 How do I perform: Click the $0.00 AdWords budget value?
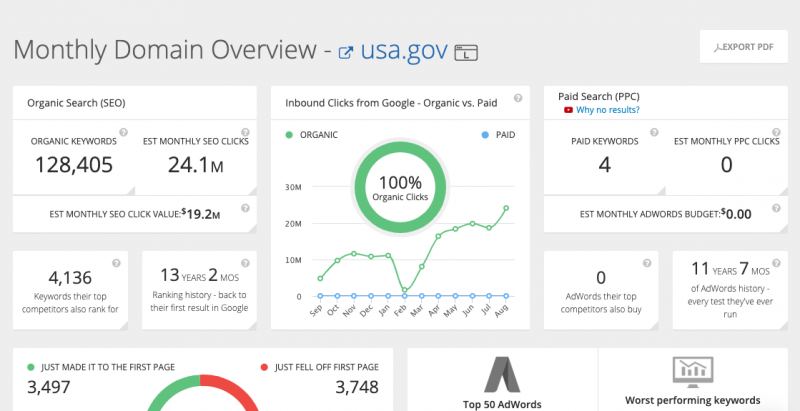pyautogui.click(x=736, y=214)
